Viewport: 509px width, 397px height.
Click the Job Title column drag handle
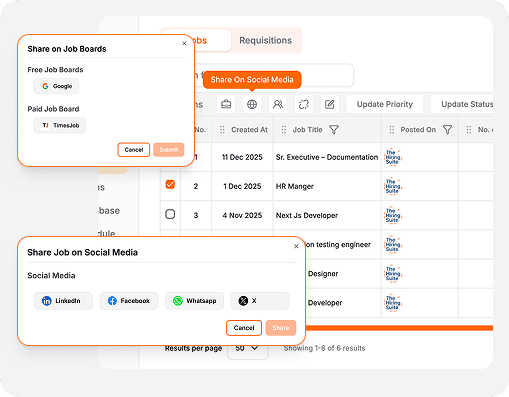click(284, 130)
